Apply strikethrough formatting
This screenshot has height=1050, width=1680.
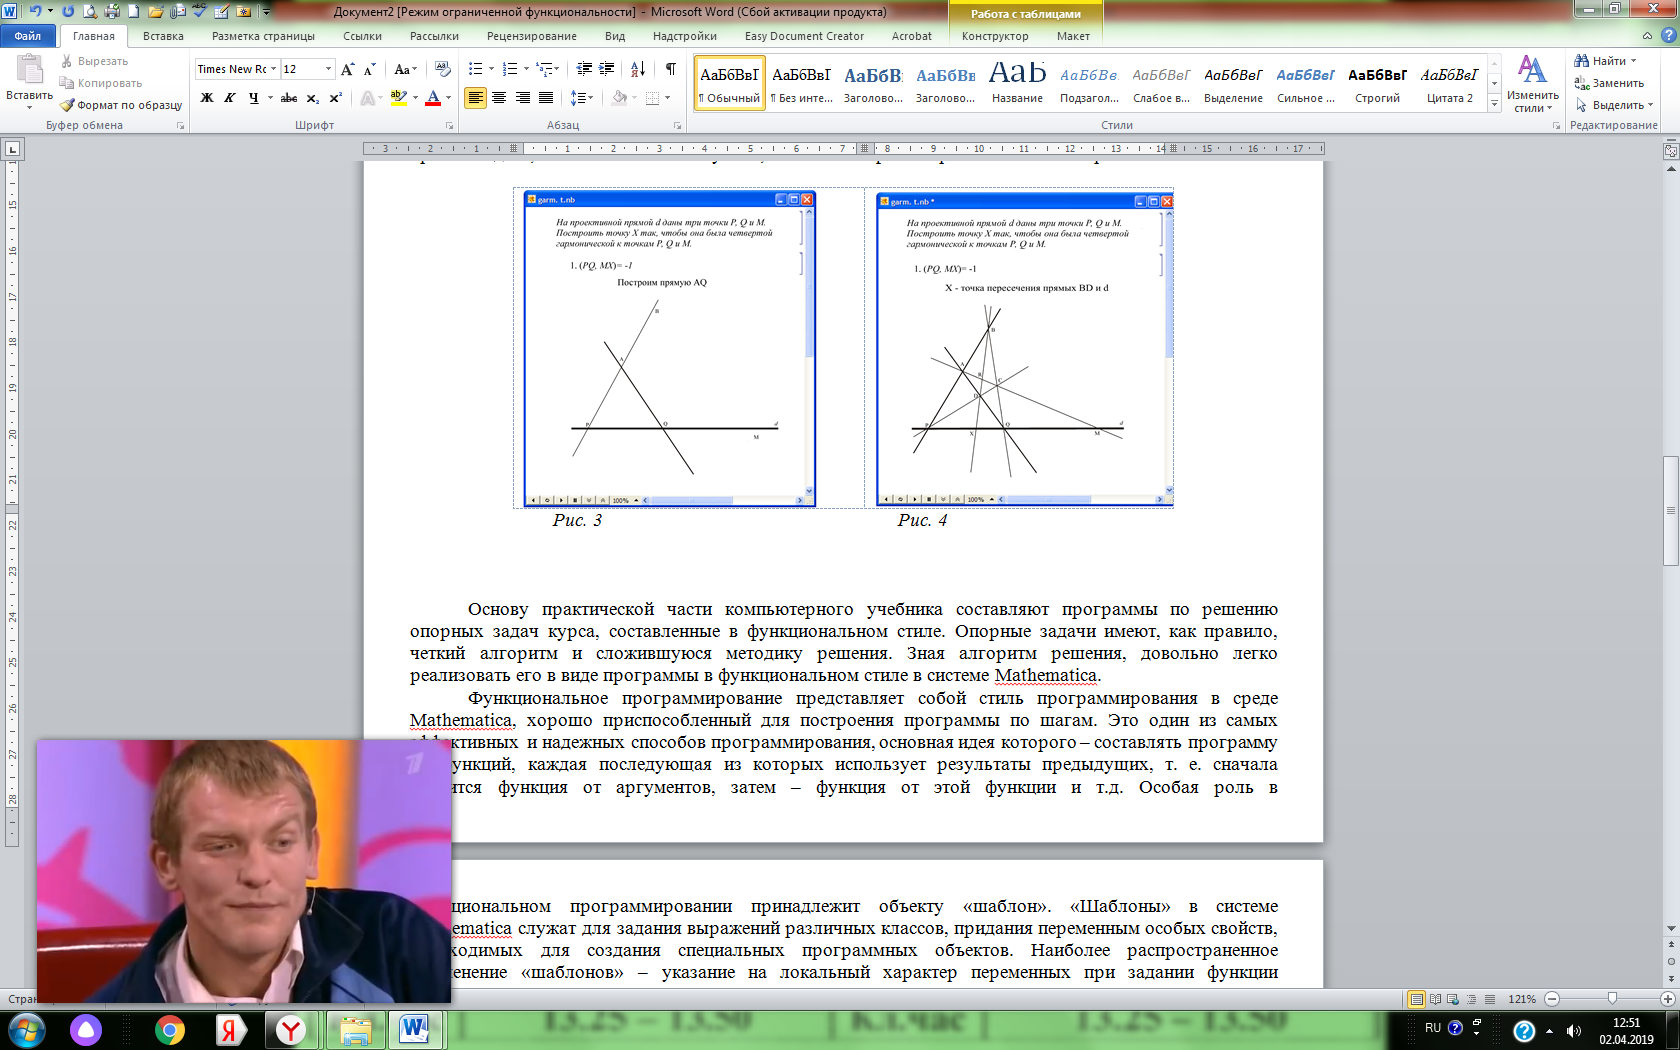(289, 98)
